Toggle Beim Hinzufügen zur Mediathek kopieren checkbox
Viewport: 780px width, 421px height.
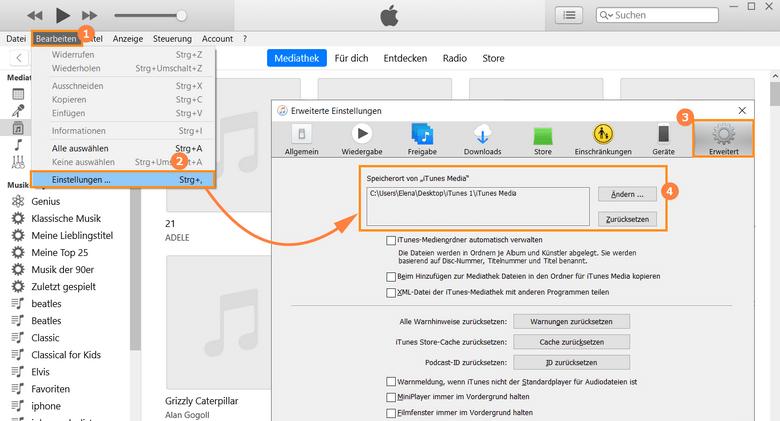click(391, 277)
